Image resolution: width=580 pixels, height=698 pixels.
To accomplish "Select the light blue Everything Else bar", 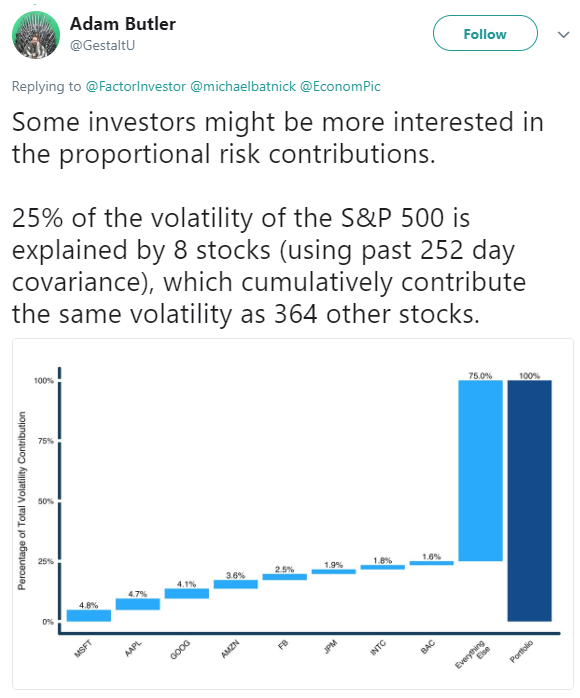I will (480, 471).
